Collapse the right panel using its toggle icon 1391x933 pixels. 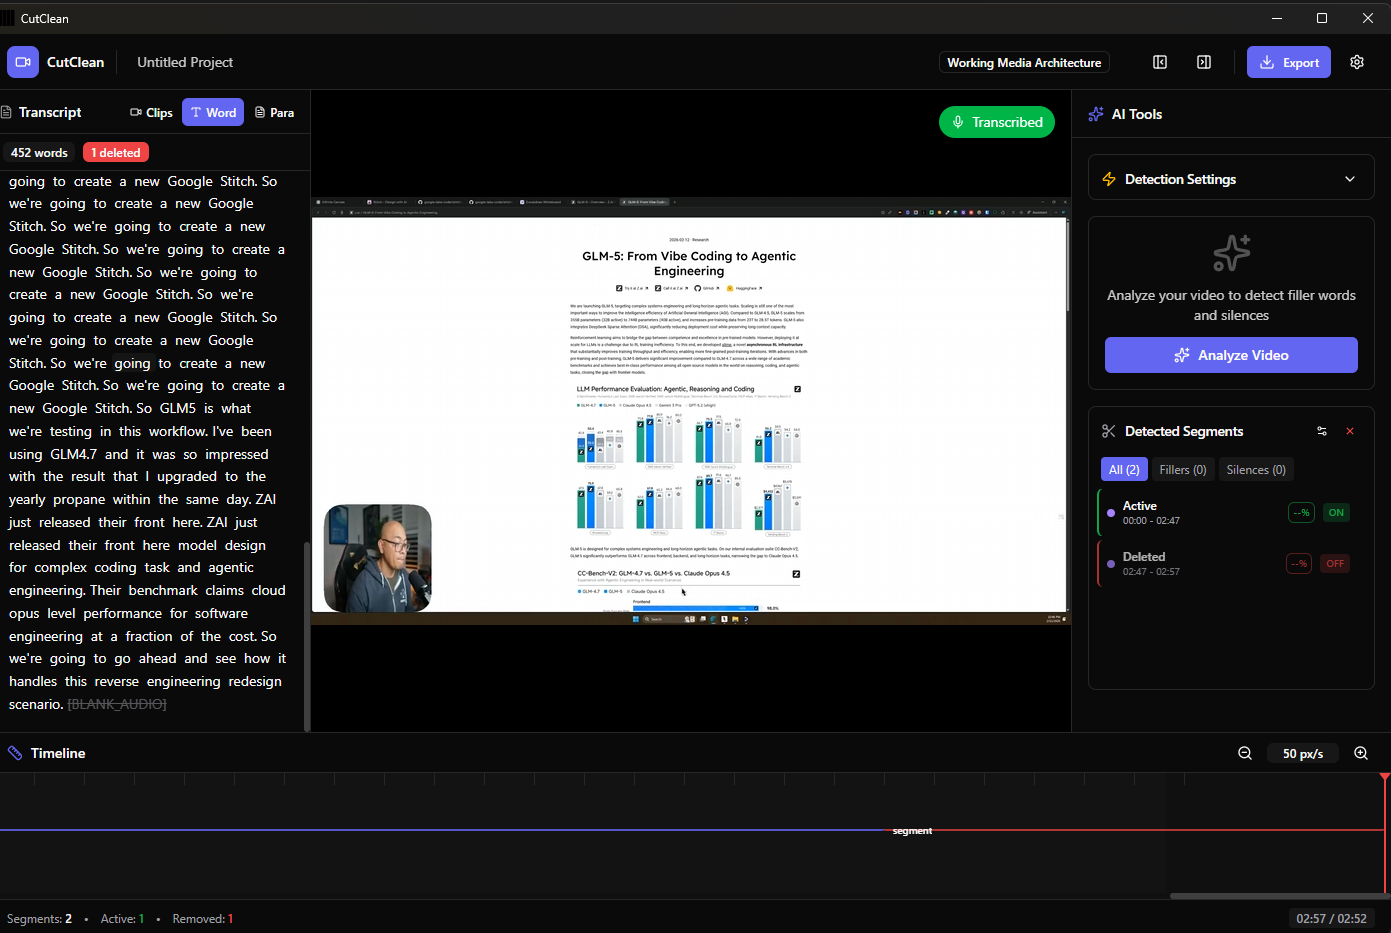pos(1204,61)
